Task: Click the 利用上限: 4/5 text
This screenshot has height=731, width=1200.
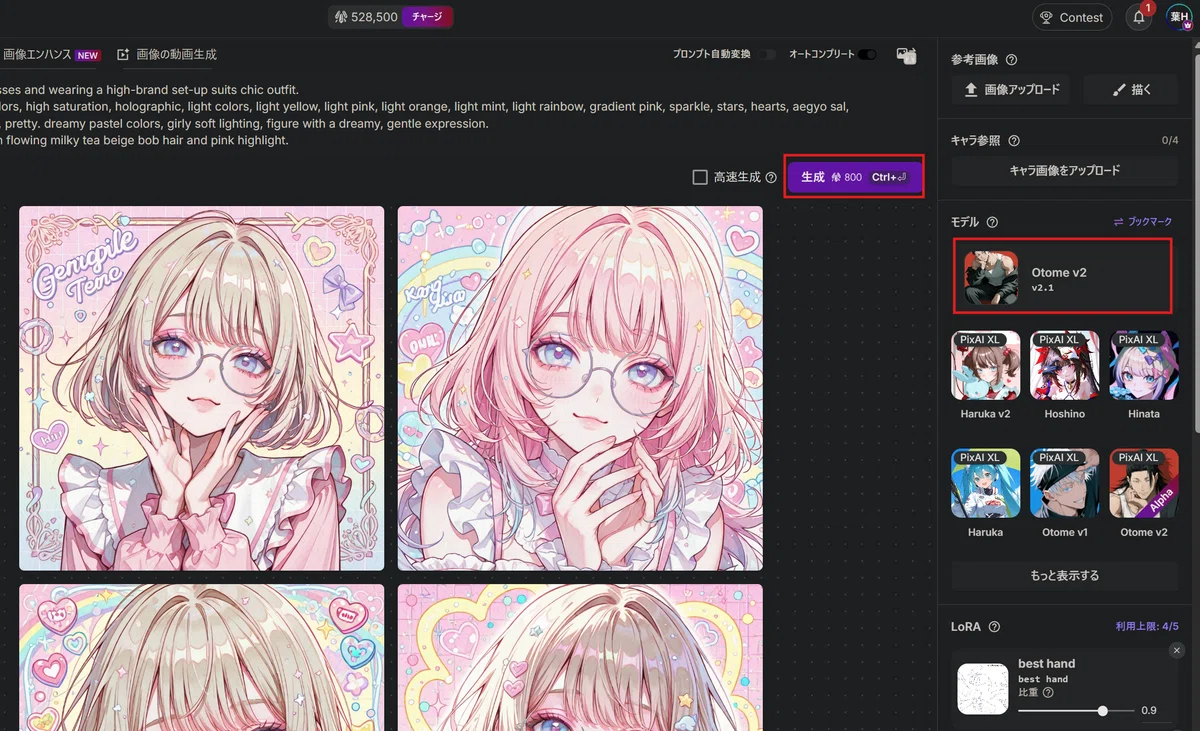Action: (x=1147, y=627)
